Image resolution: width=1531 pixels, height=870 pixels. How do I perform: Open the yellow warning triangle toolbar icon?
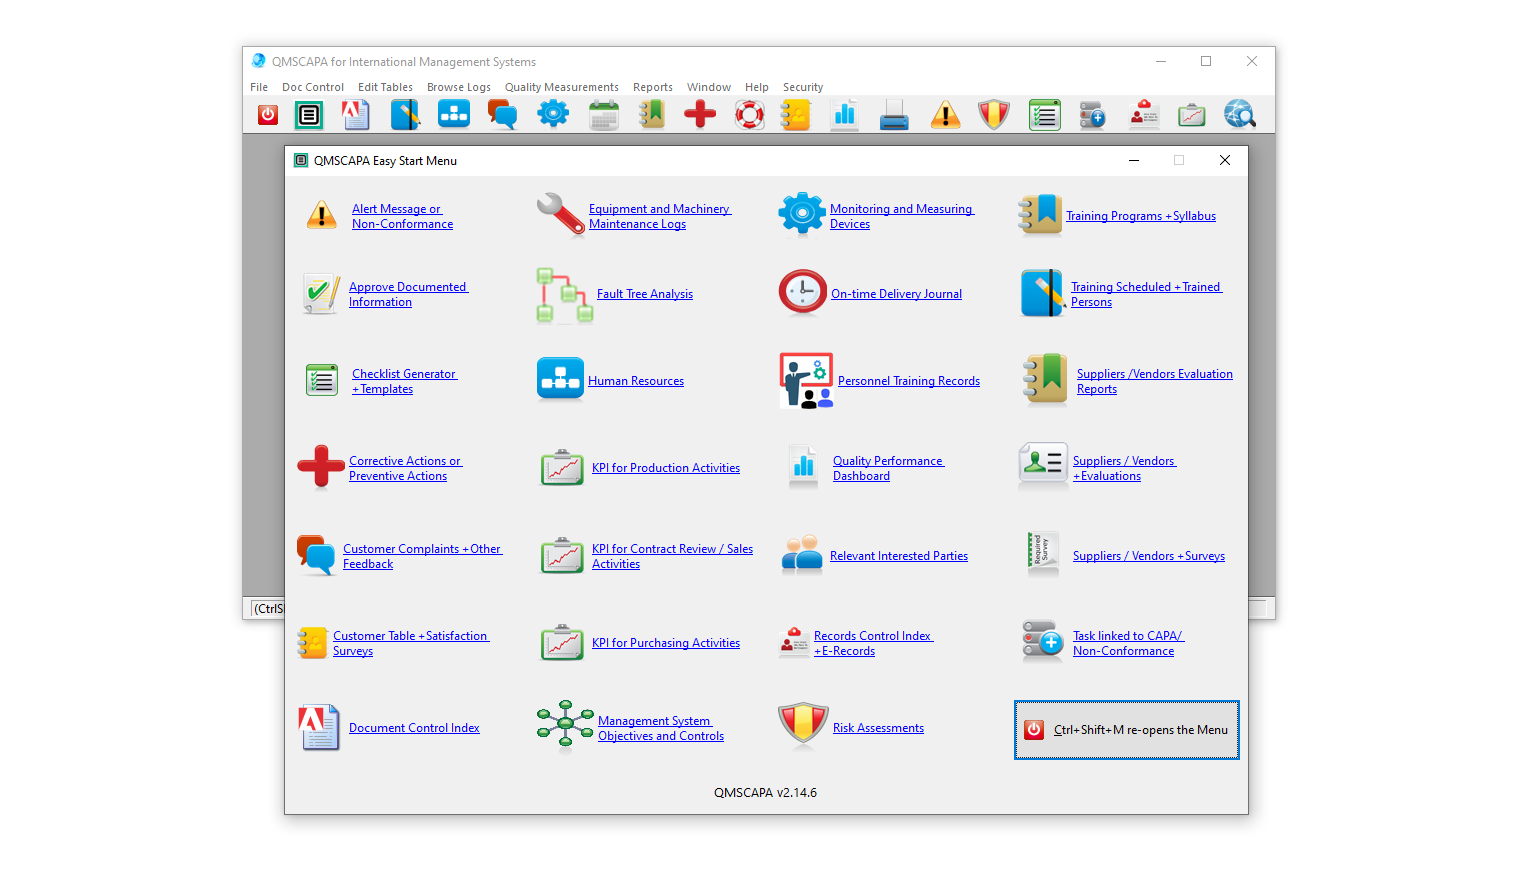click(945, 115)
